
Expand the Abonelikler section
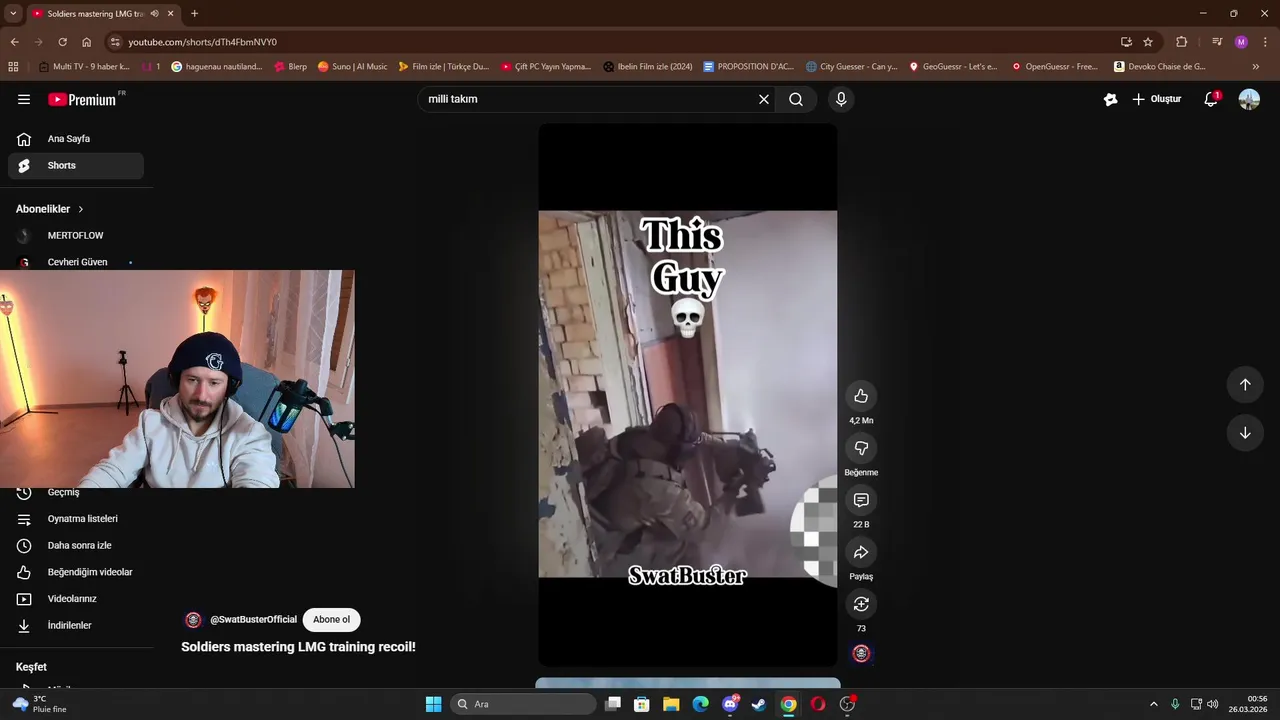pyautogui.click(x=50, y=209)
